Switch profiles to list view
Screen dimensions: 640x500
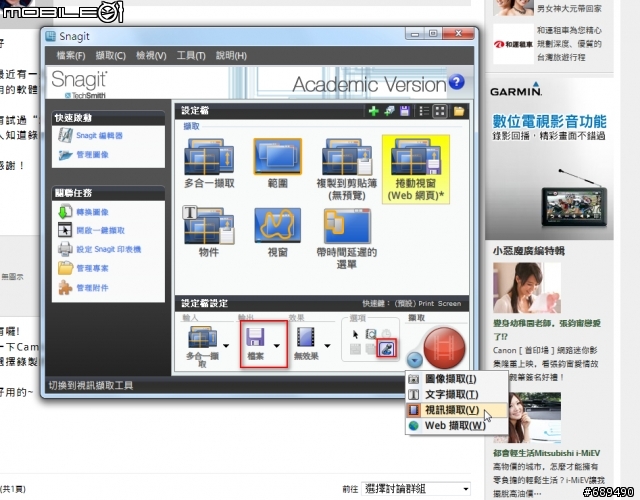(x=424, y=111)
